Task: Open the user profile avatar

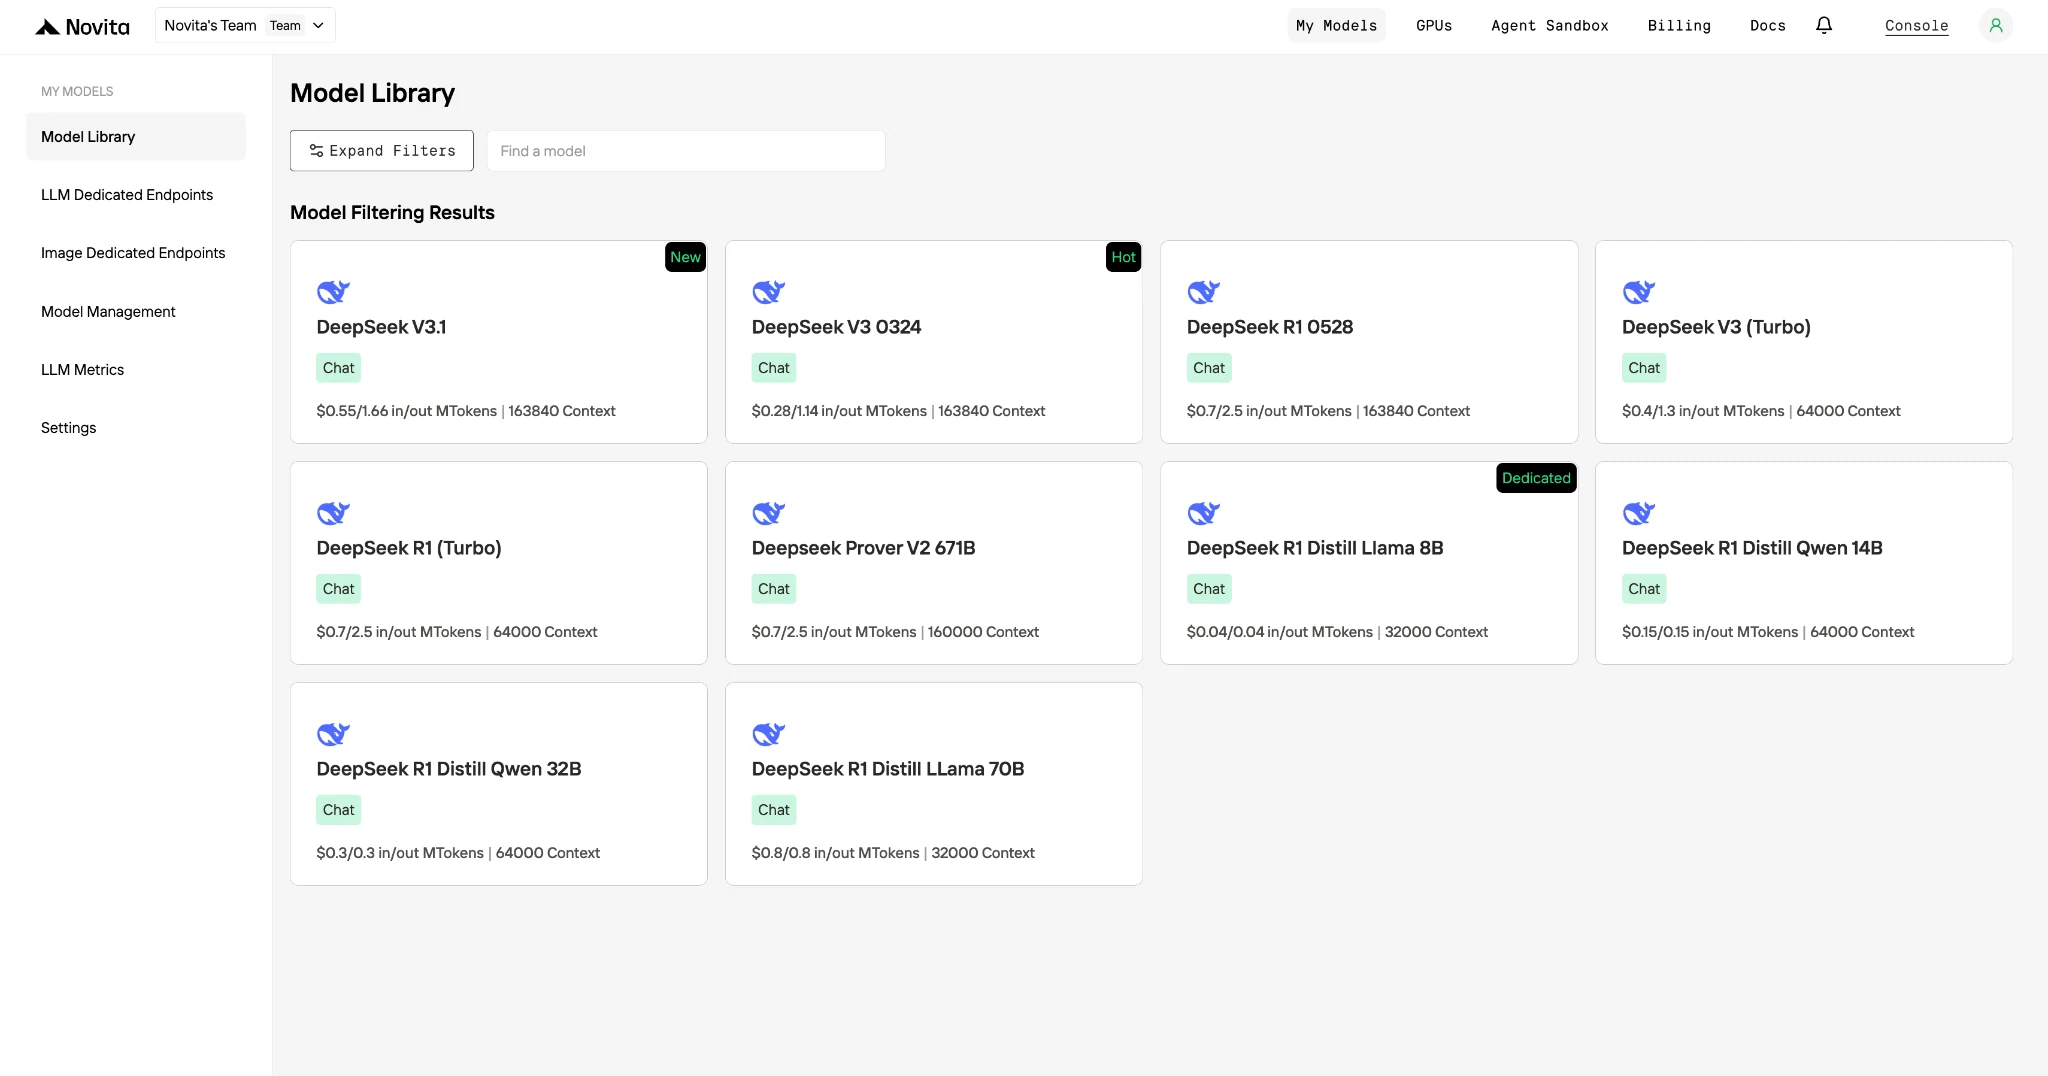Action: pyautogui.click(x=1995, y=25)
